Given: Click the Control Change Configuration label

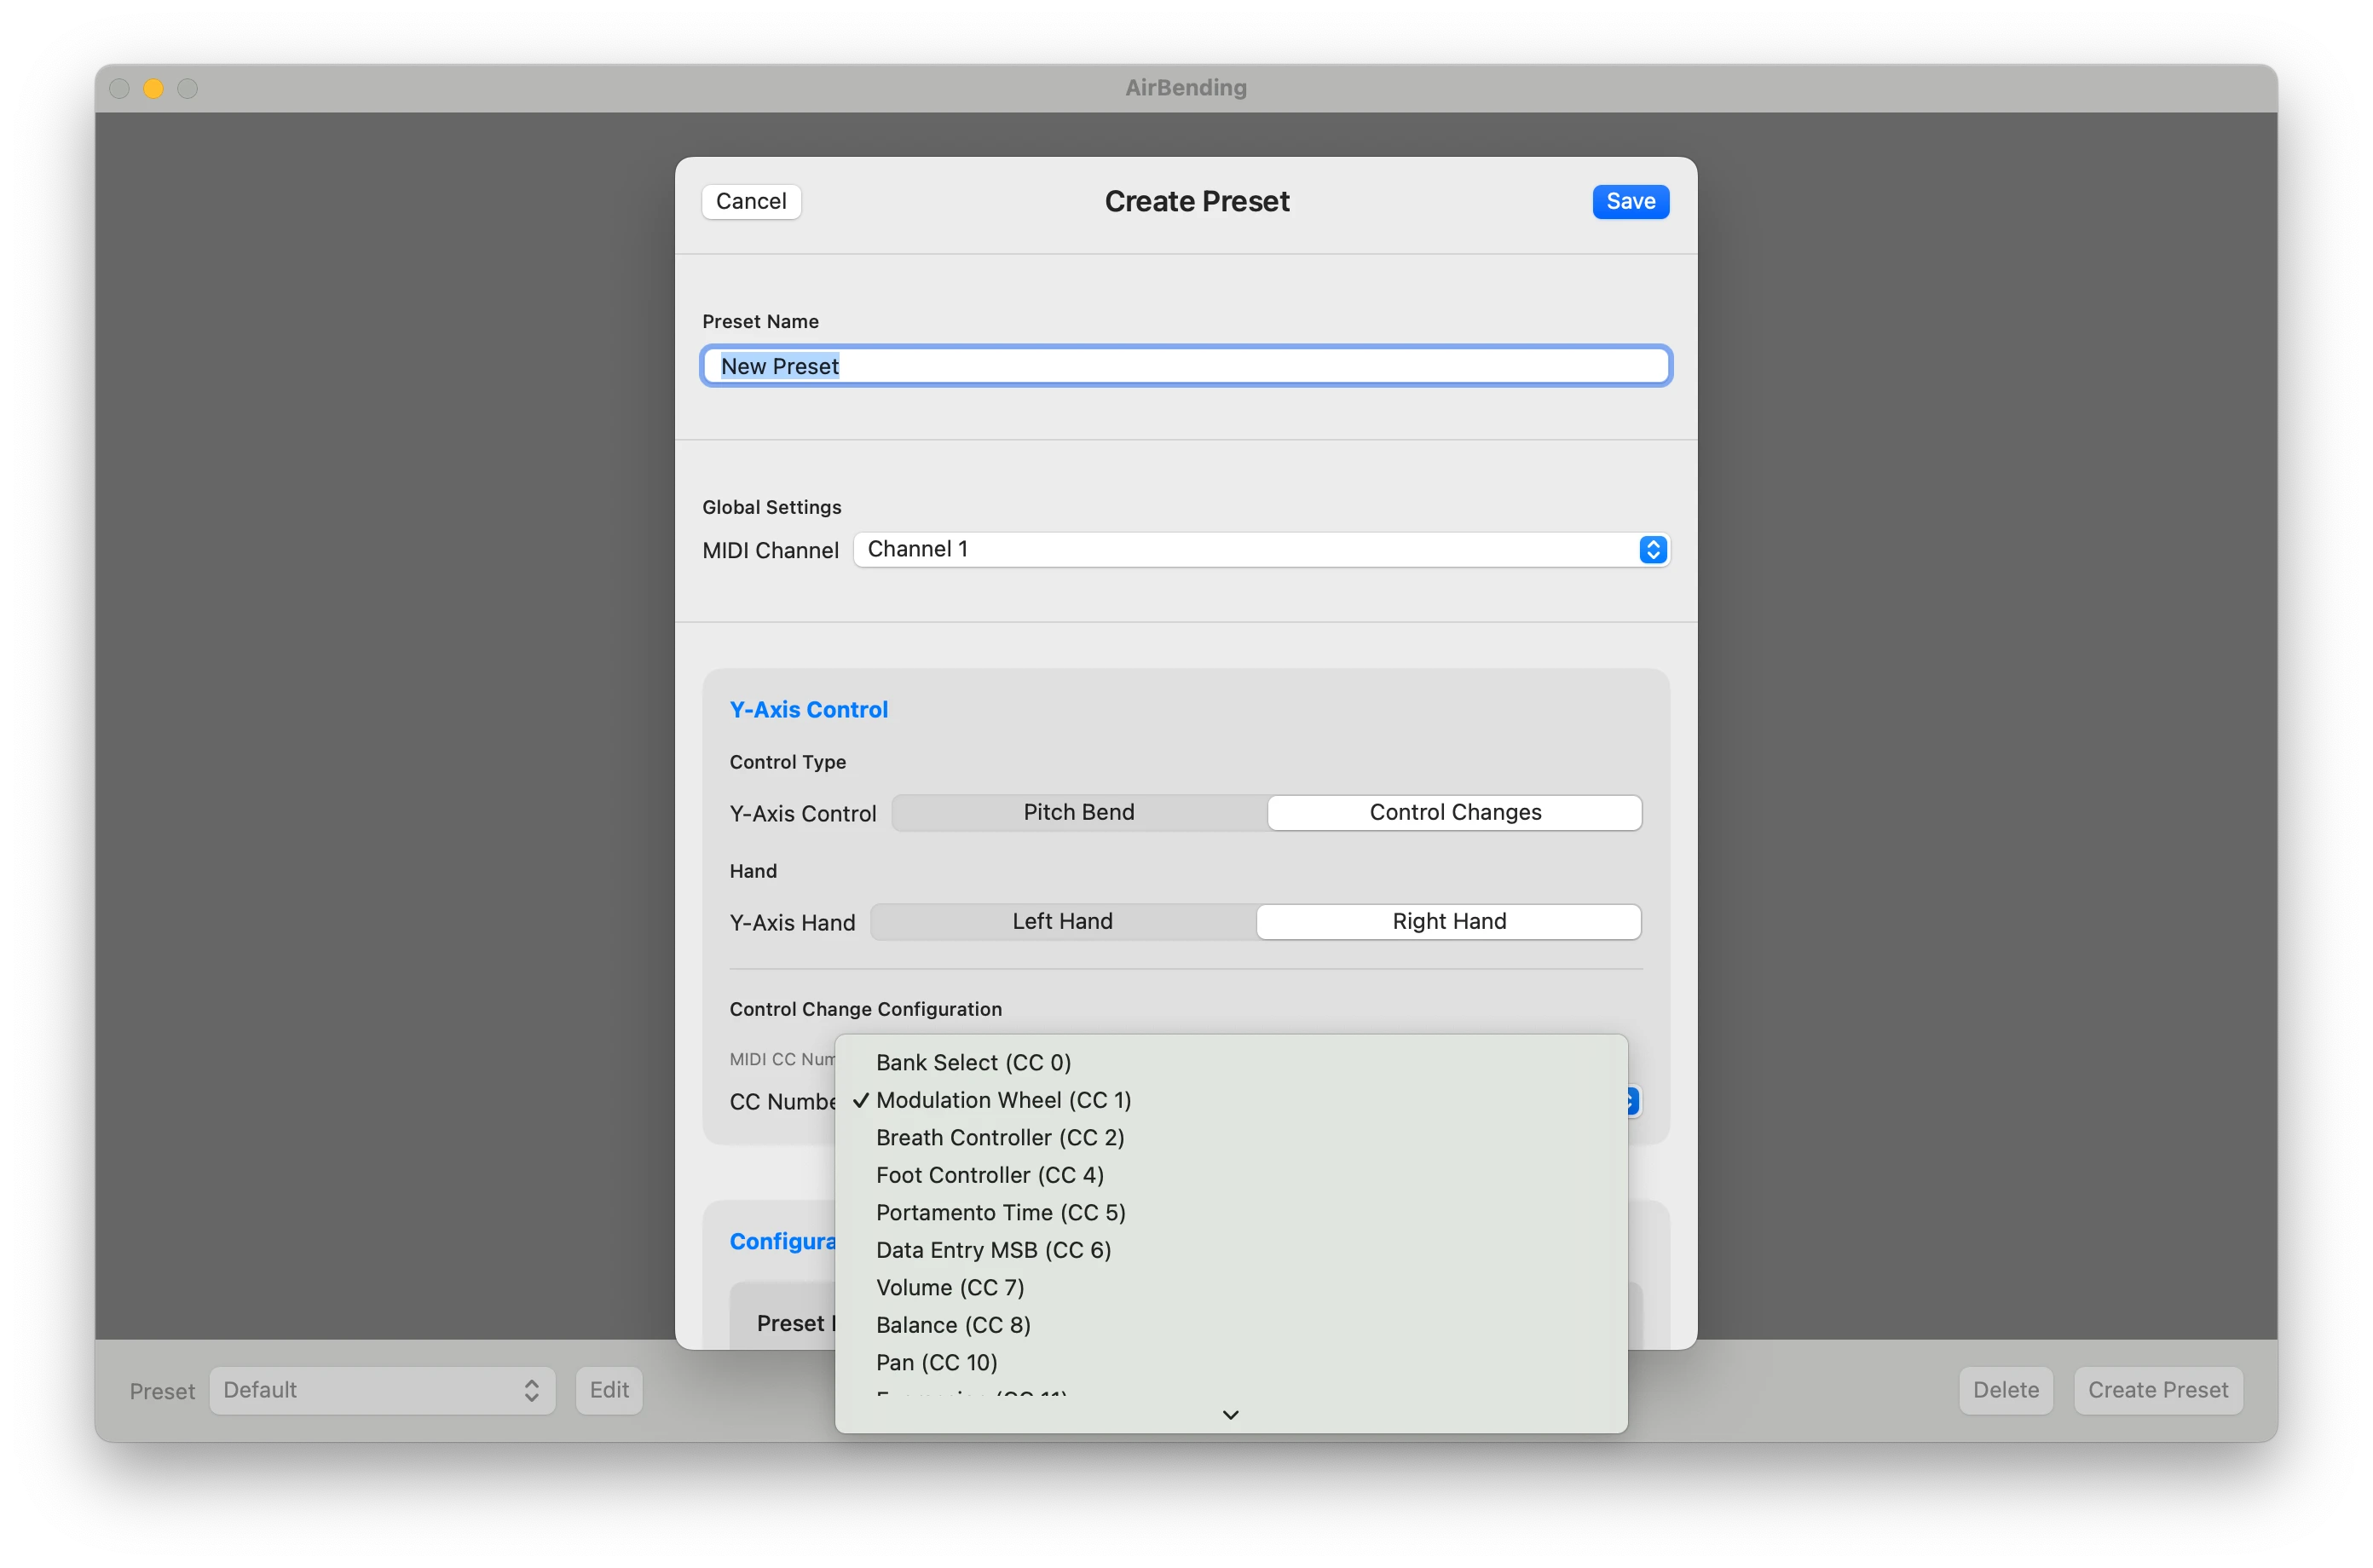Looking at the screenshot, I should pos(865,1009).
